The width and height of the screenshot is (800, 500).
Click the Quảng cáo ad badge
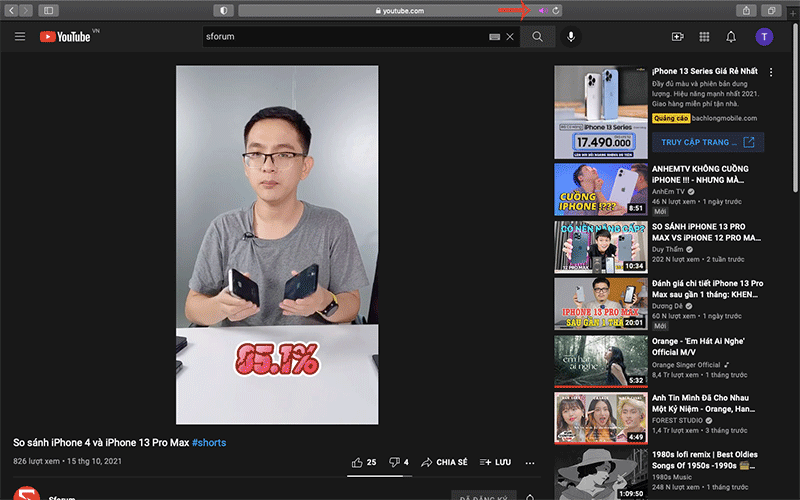(671, 118)
